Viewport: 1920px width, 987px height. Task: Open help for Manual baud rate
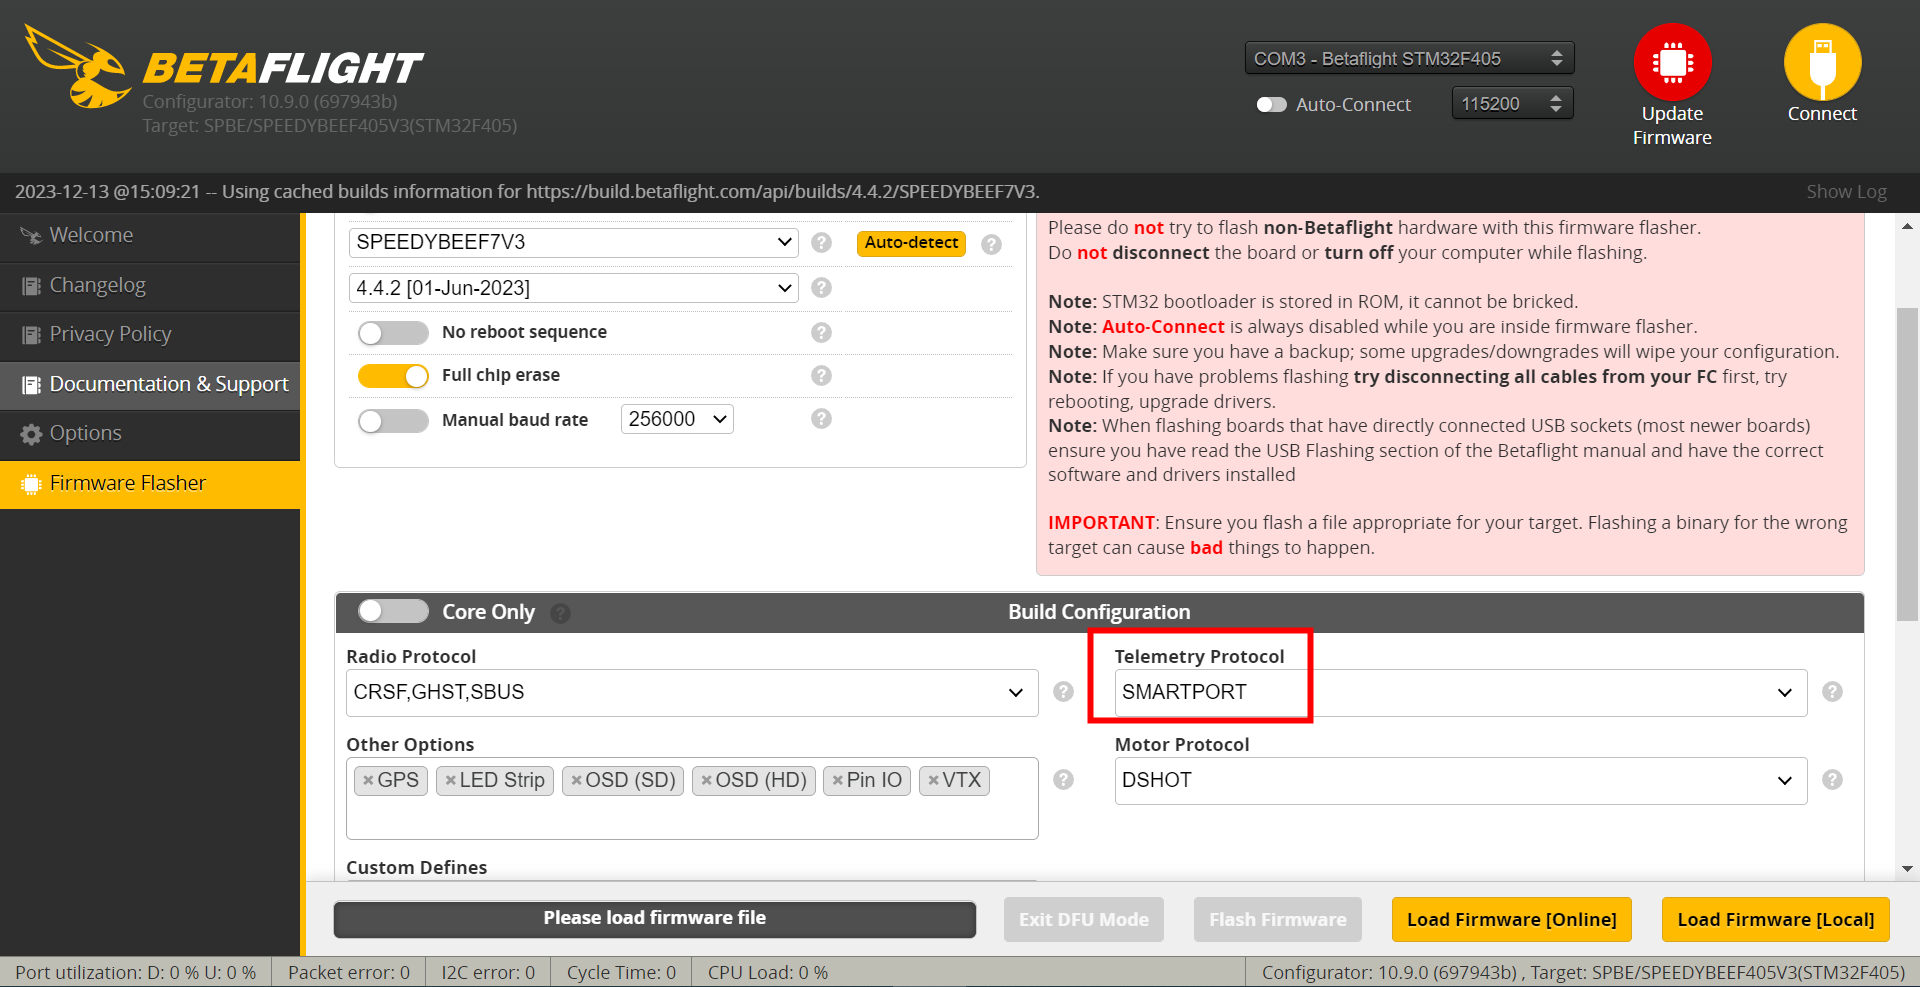pyautogui.click(x=821, y=419)
